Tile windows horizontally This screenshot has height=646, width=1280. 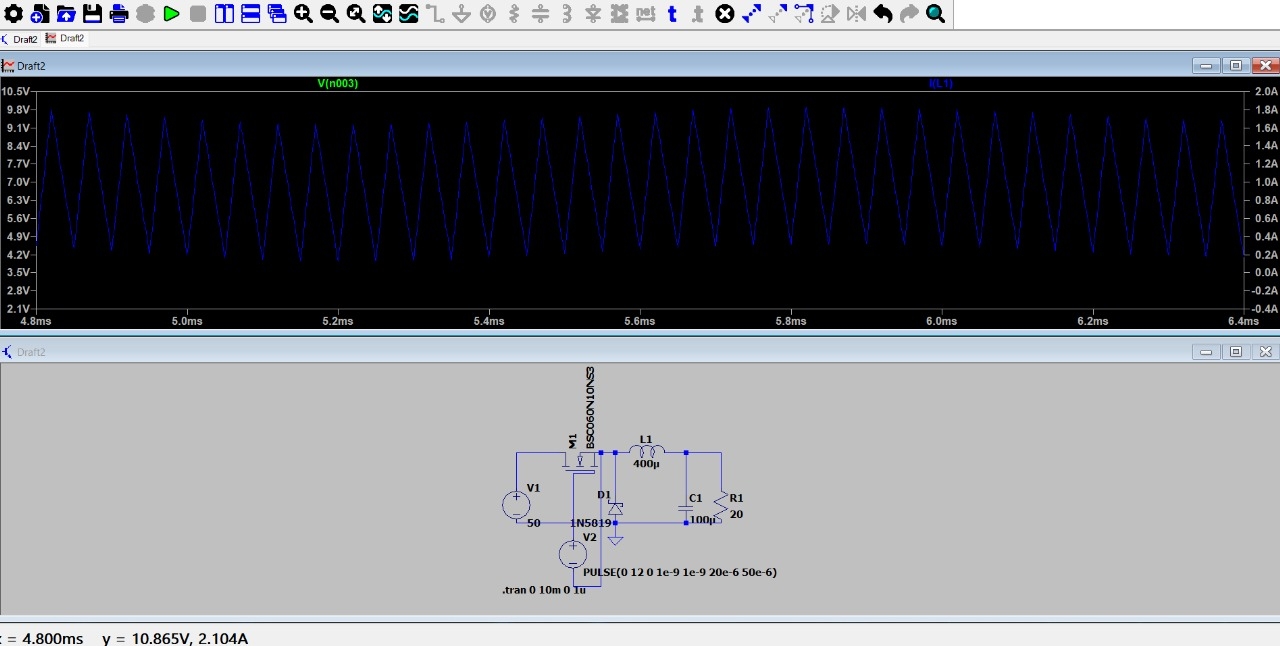point(251,14)
